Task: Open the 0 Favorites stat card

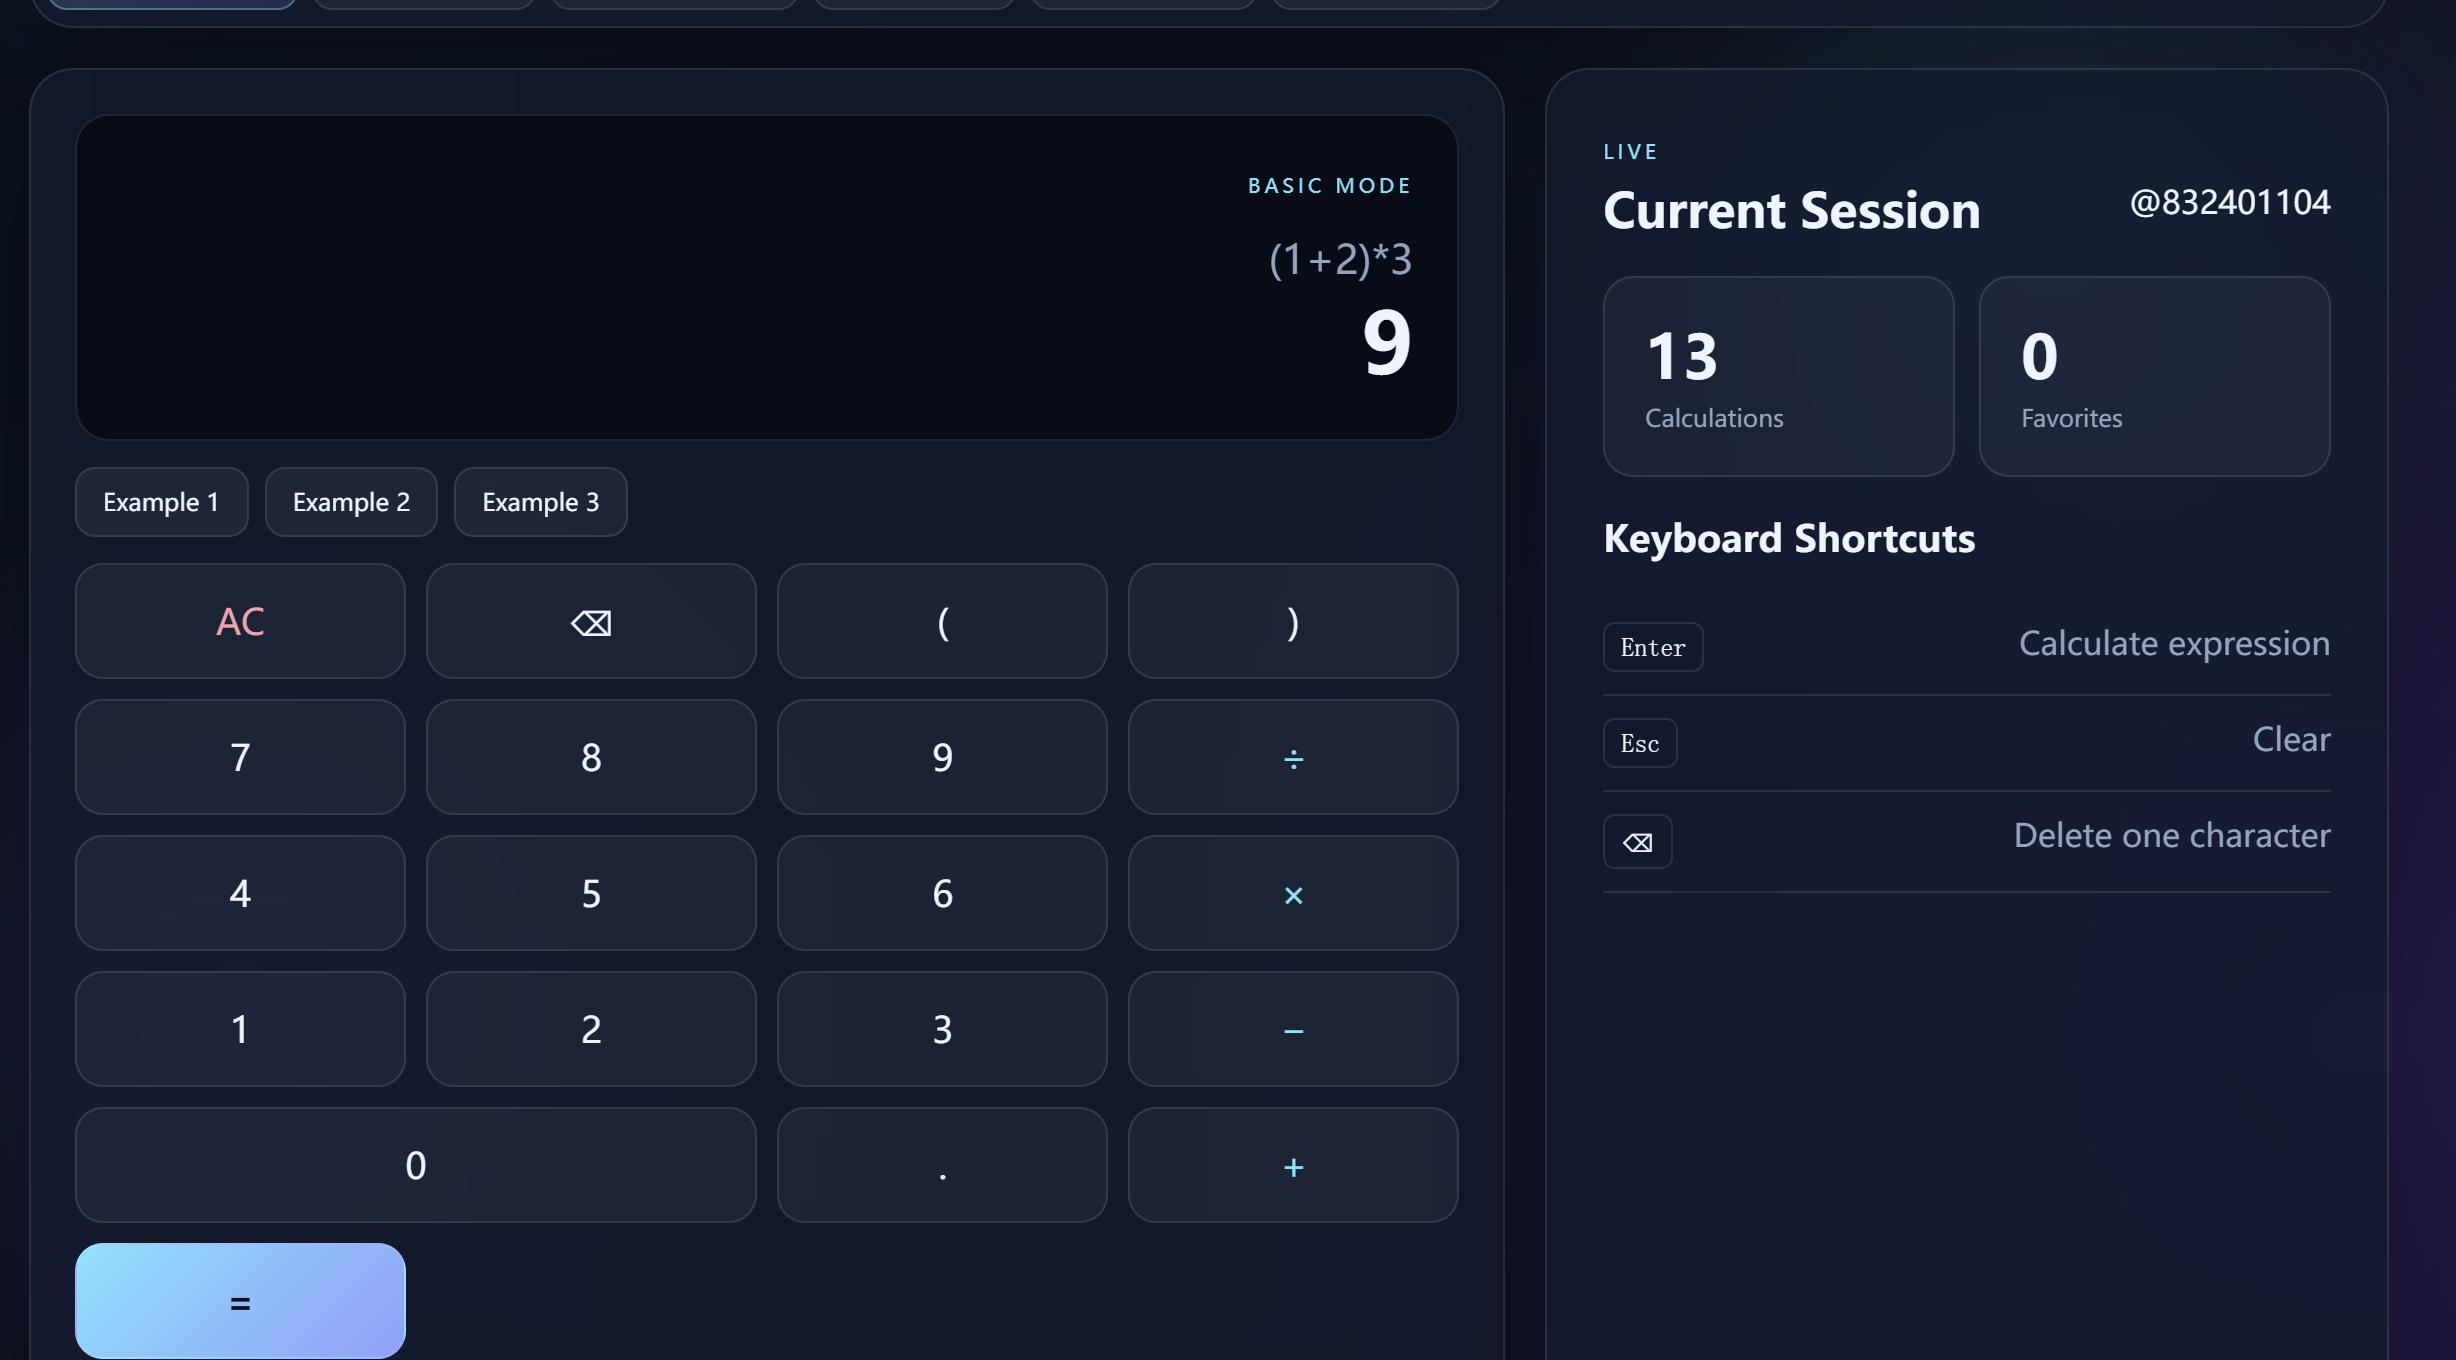Action: (x=2155, y=377)
